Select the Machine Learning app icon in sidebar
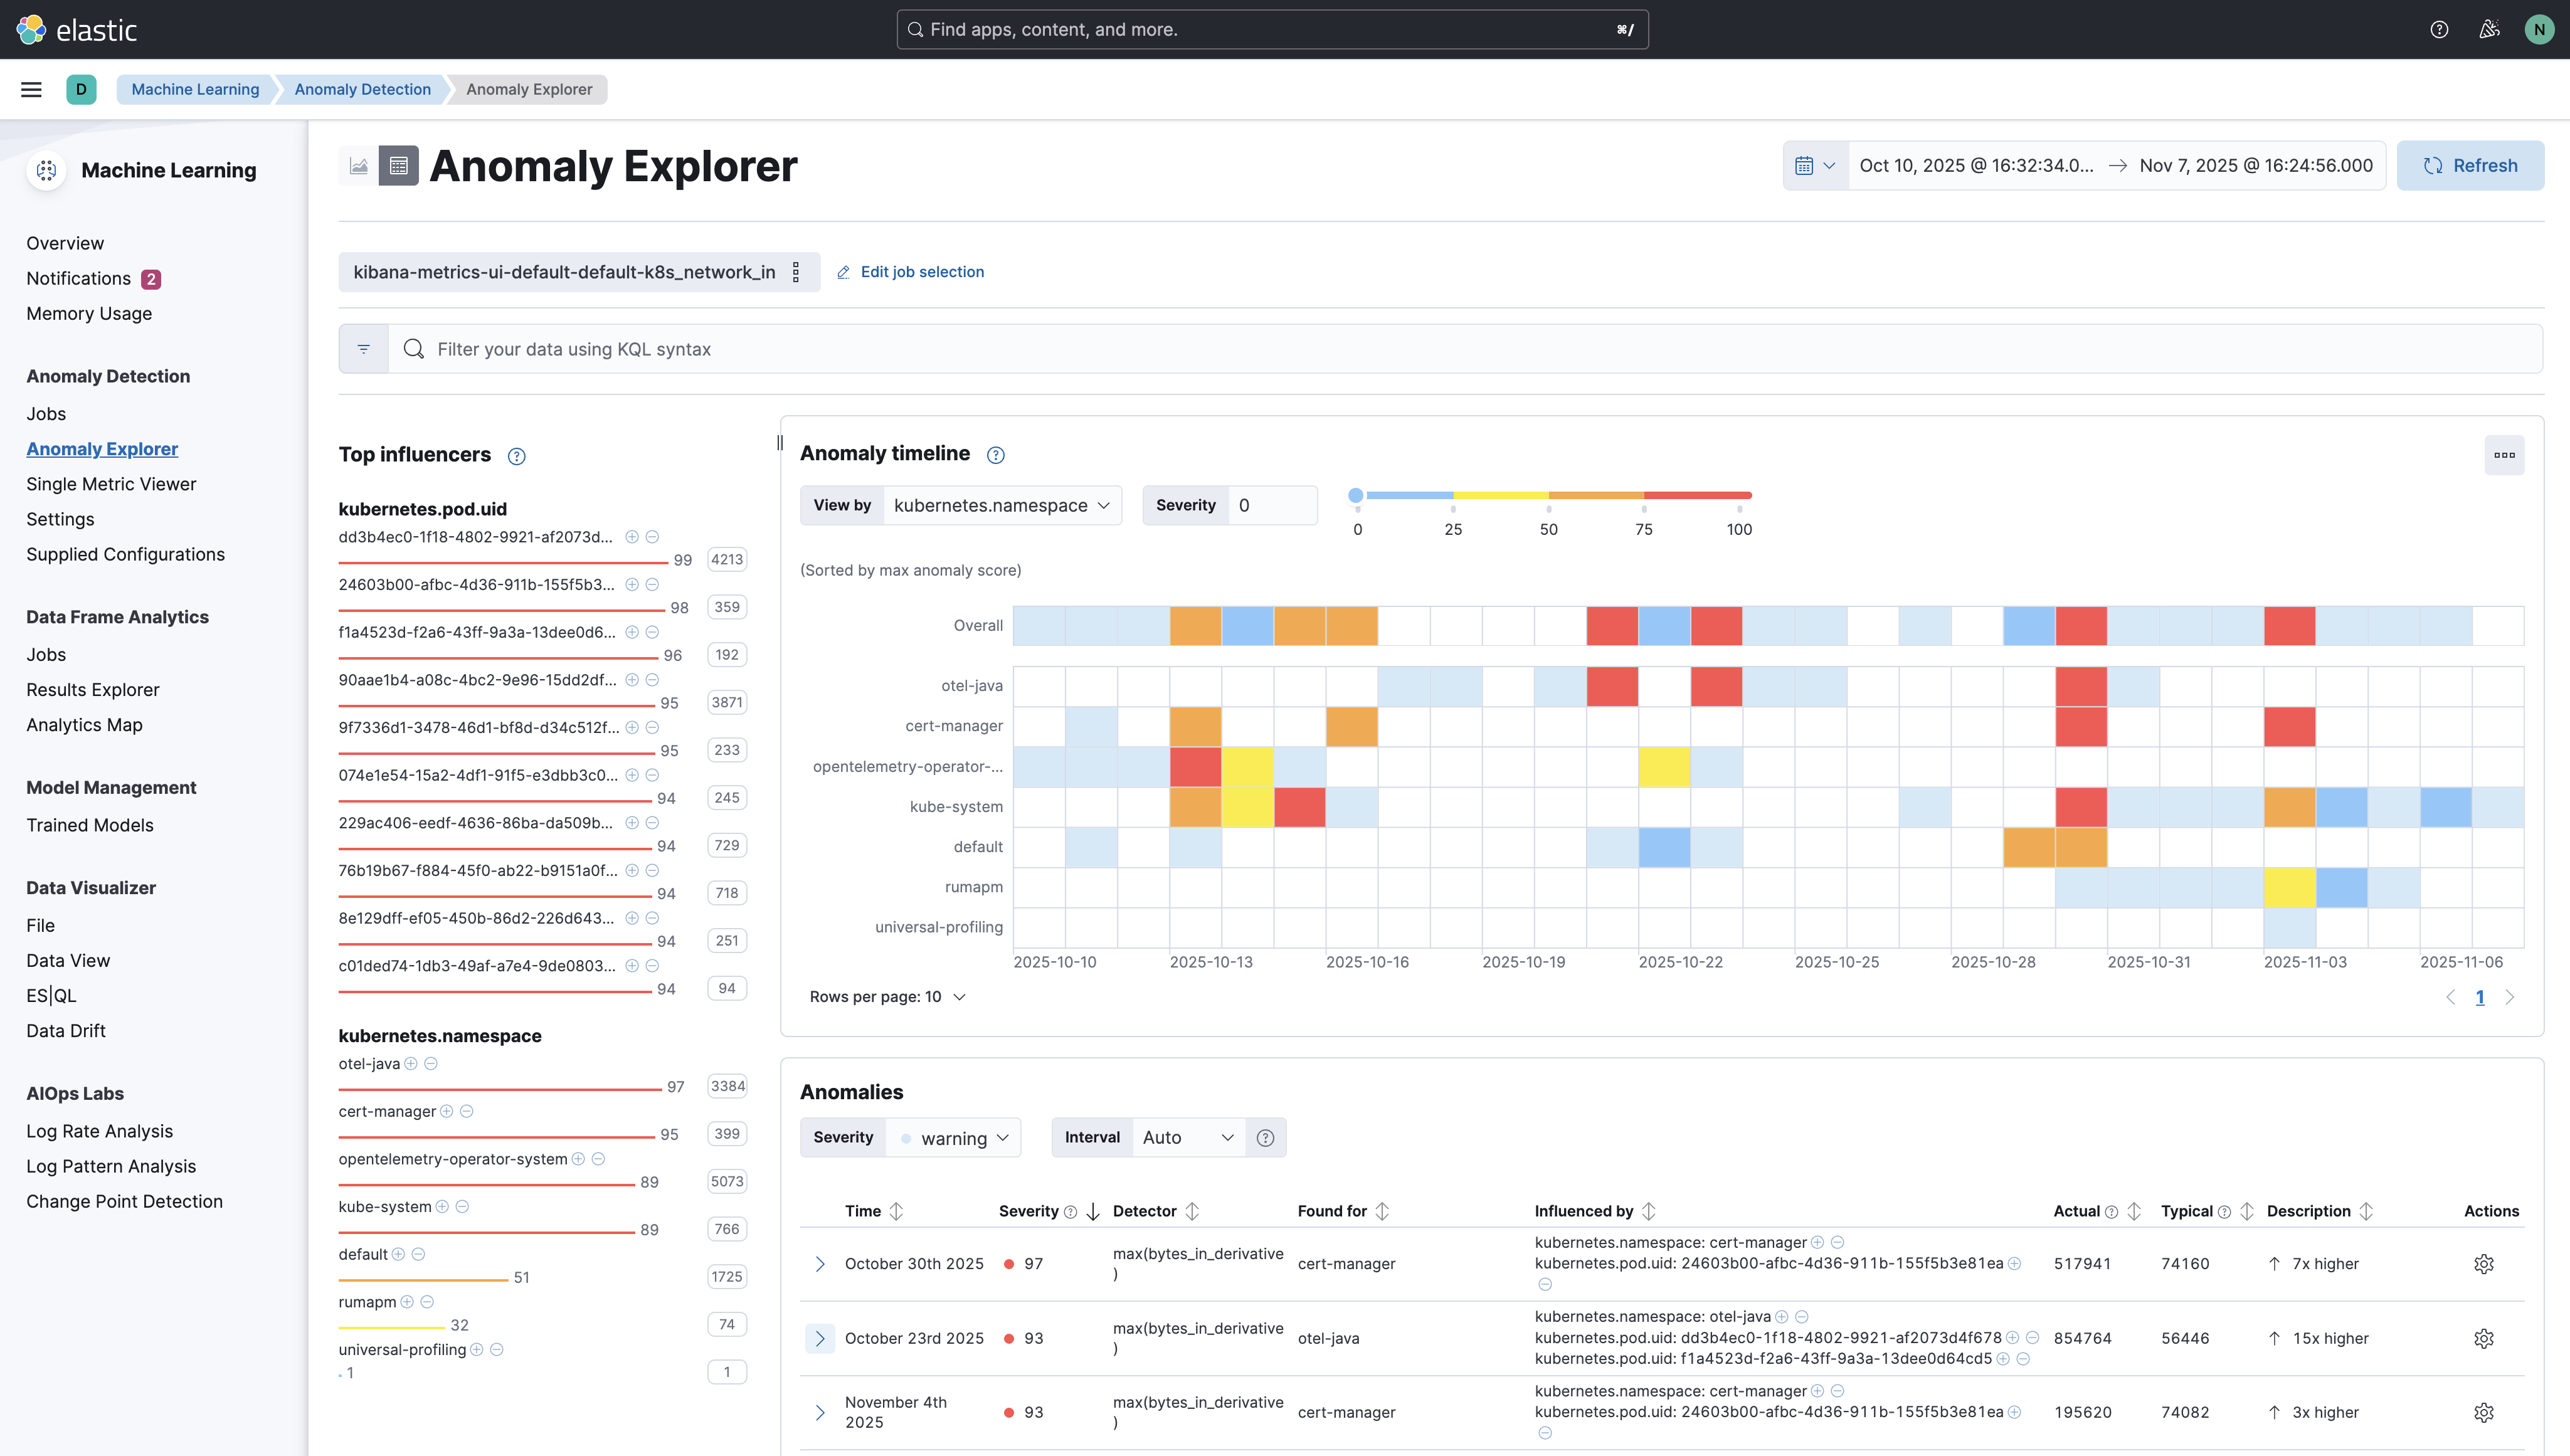The height and width of the screenshot is (1456, 2570). click(46, 170)
